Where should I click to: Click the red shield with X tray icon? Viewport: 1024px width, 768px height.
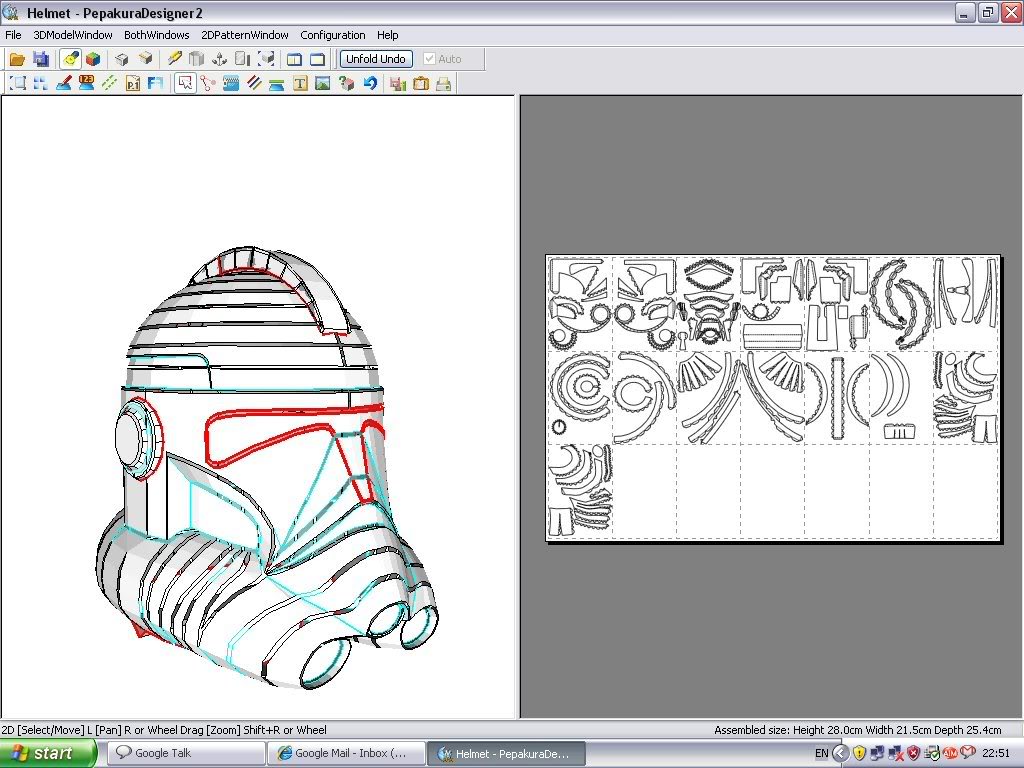tap(914, 754)
